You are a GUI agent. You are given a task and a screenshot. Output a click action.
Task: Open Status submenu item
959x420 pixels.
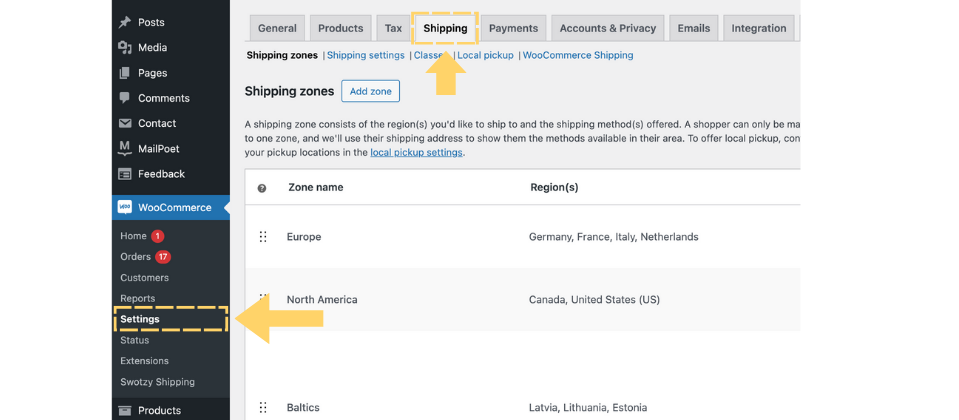tap(135, 340)
